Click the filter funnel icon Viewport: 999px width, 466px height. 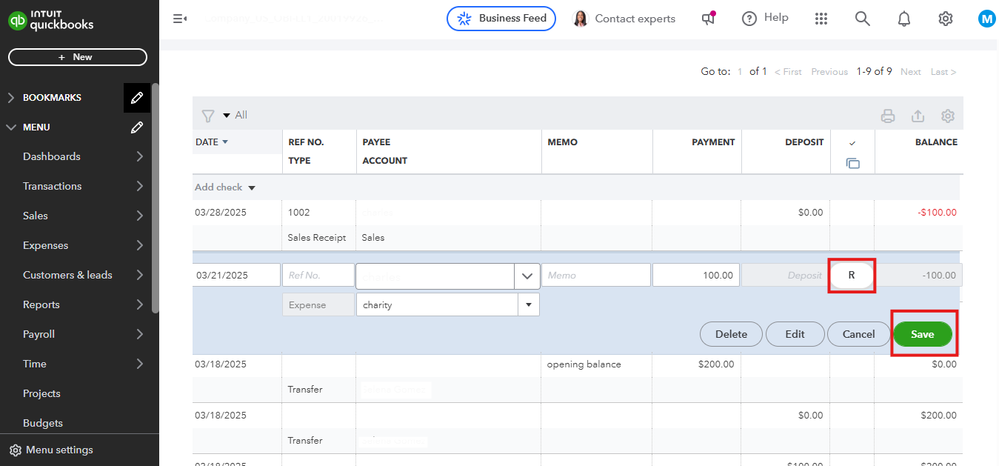(x=208, y=116)
